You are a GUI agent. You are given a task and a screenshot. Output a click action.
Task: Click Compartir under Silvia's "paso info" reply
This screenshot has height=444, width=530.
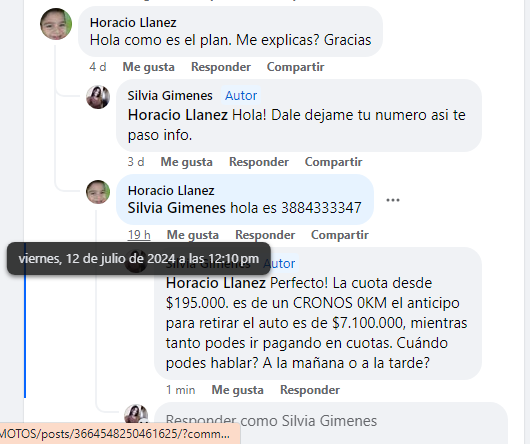pos(334,162)
